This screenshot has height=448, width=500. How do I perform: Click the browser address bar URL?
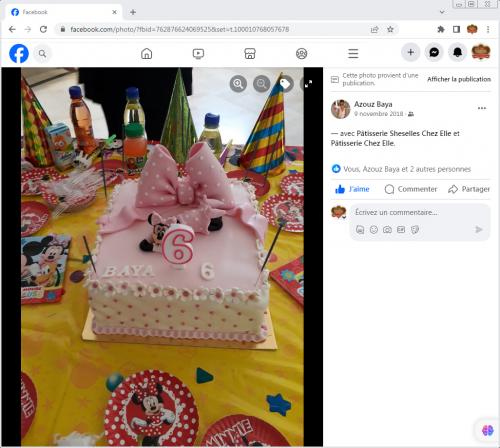(180, 29)
